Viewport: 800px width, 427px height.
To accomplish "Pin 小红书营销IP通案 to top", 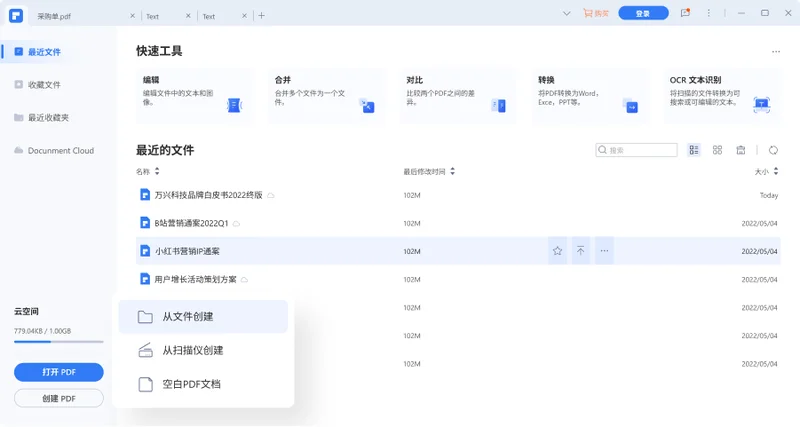I will tap(581, 250).
